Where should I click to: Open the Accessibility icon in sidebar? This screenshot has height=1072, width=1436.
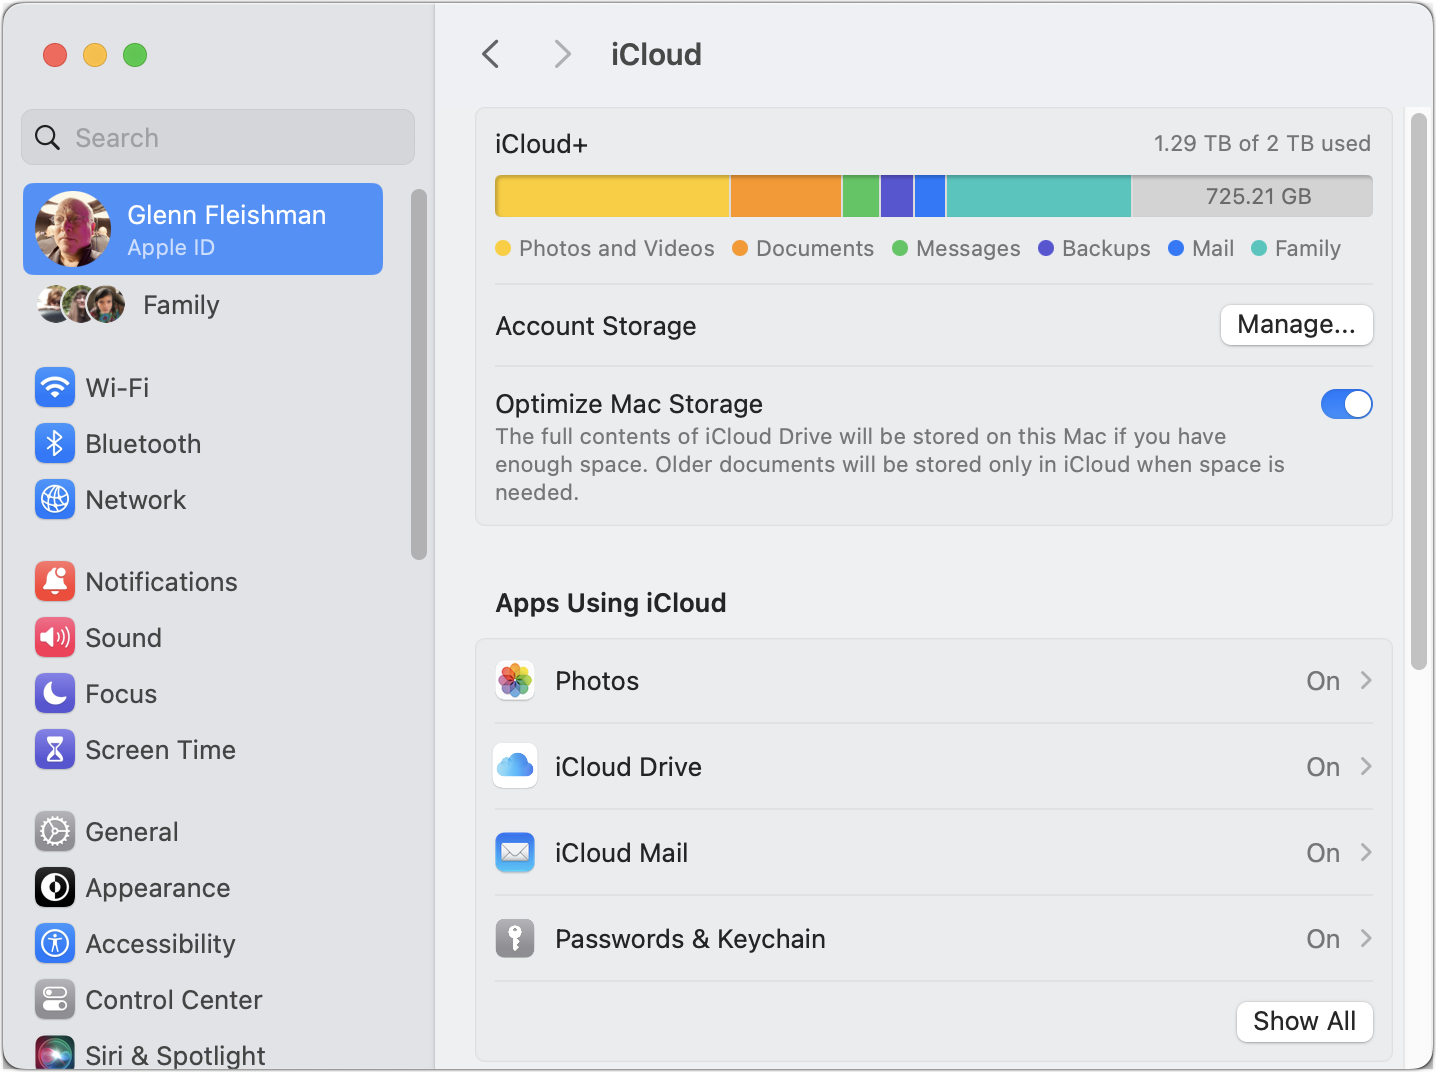55,943
